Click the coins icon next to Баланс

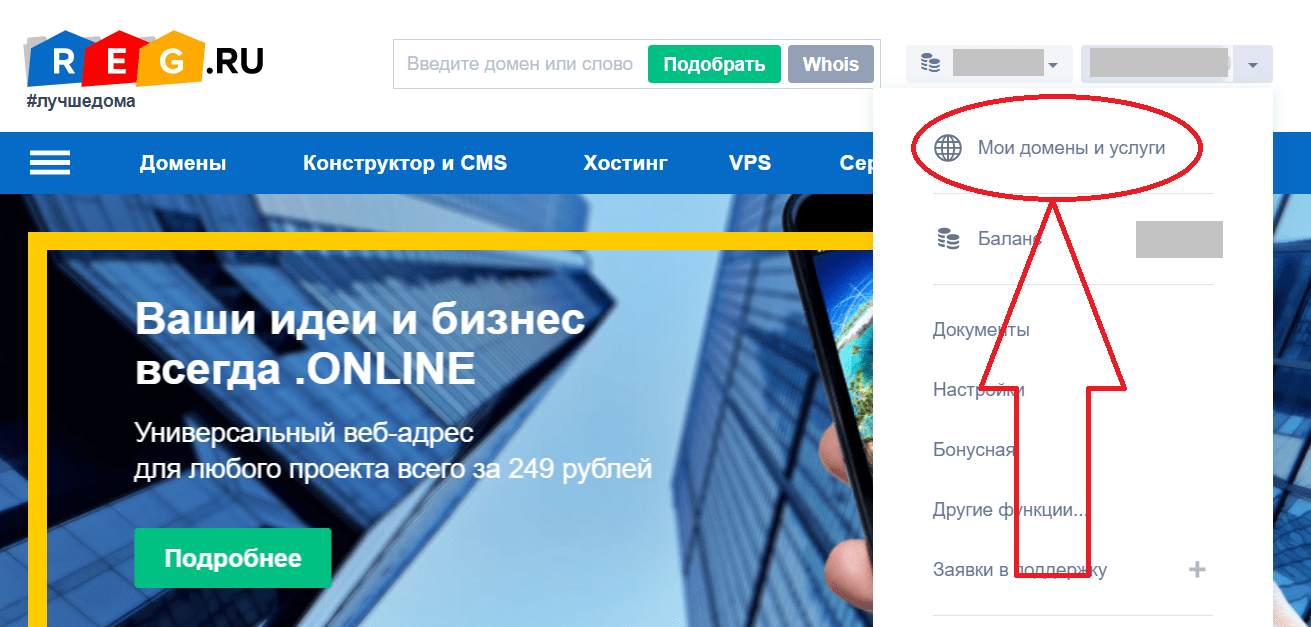pos(947,239)
